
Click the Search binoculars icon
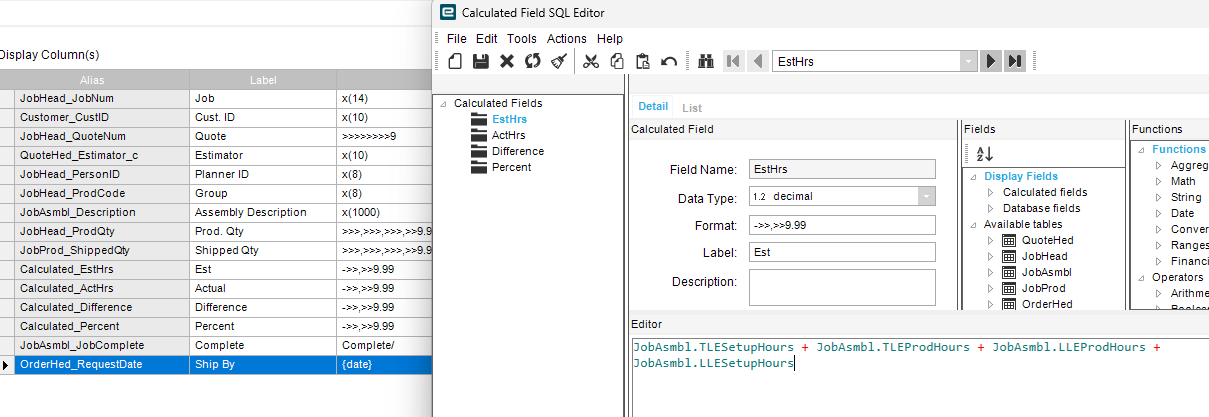coord(705,61)
